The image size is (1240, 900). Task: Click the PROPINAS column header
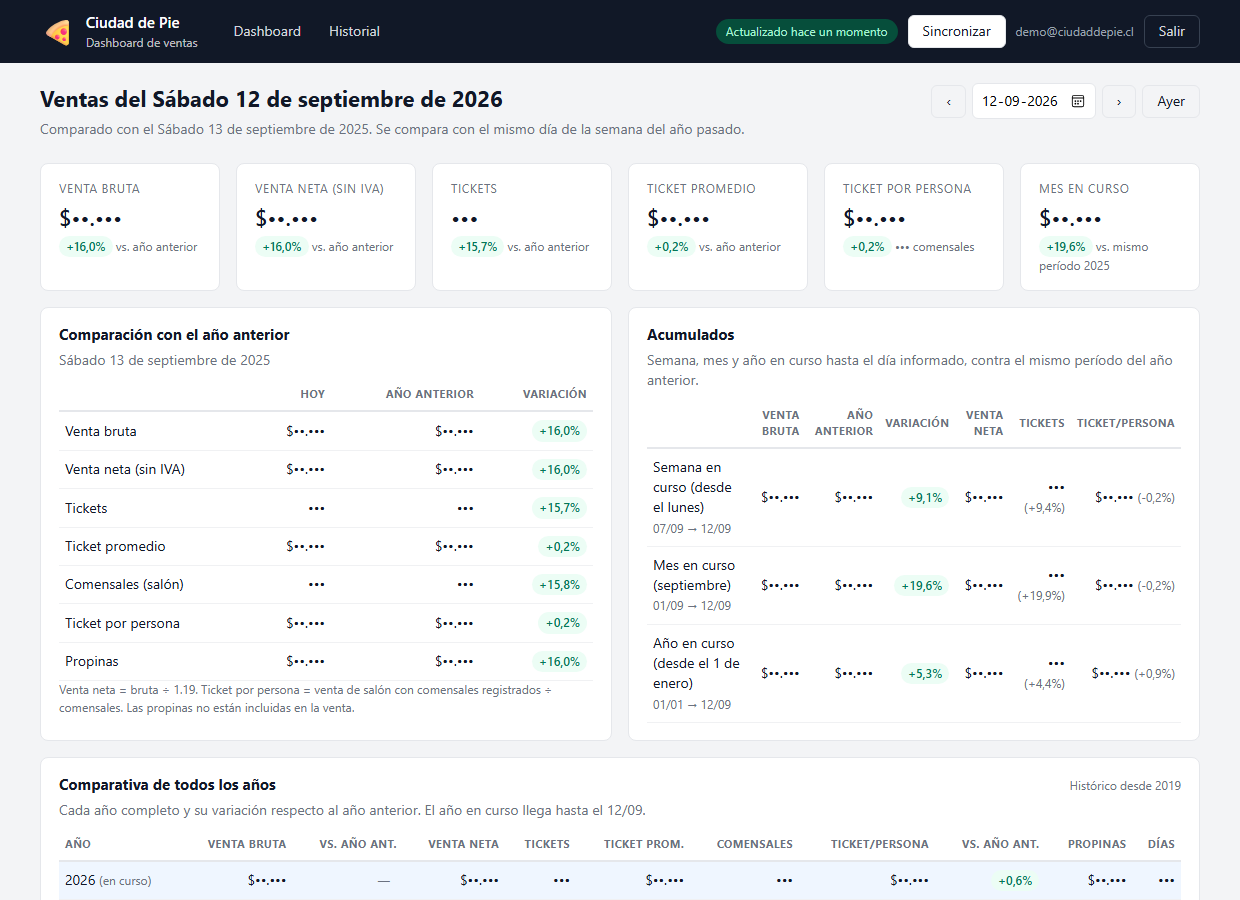1097,844
